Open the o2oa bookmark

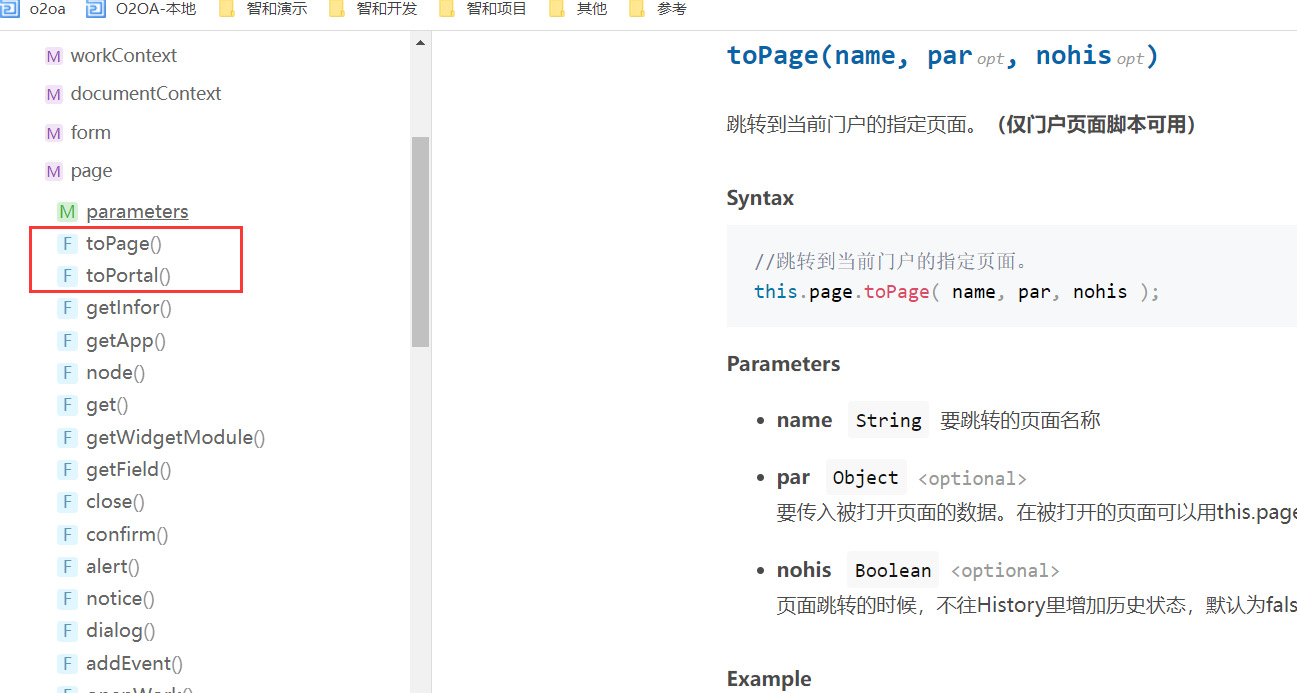point(33,9)
